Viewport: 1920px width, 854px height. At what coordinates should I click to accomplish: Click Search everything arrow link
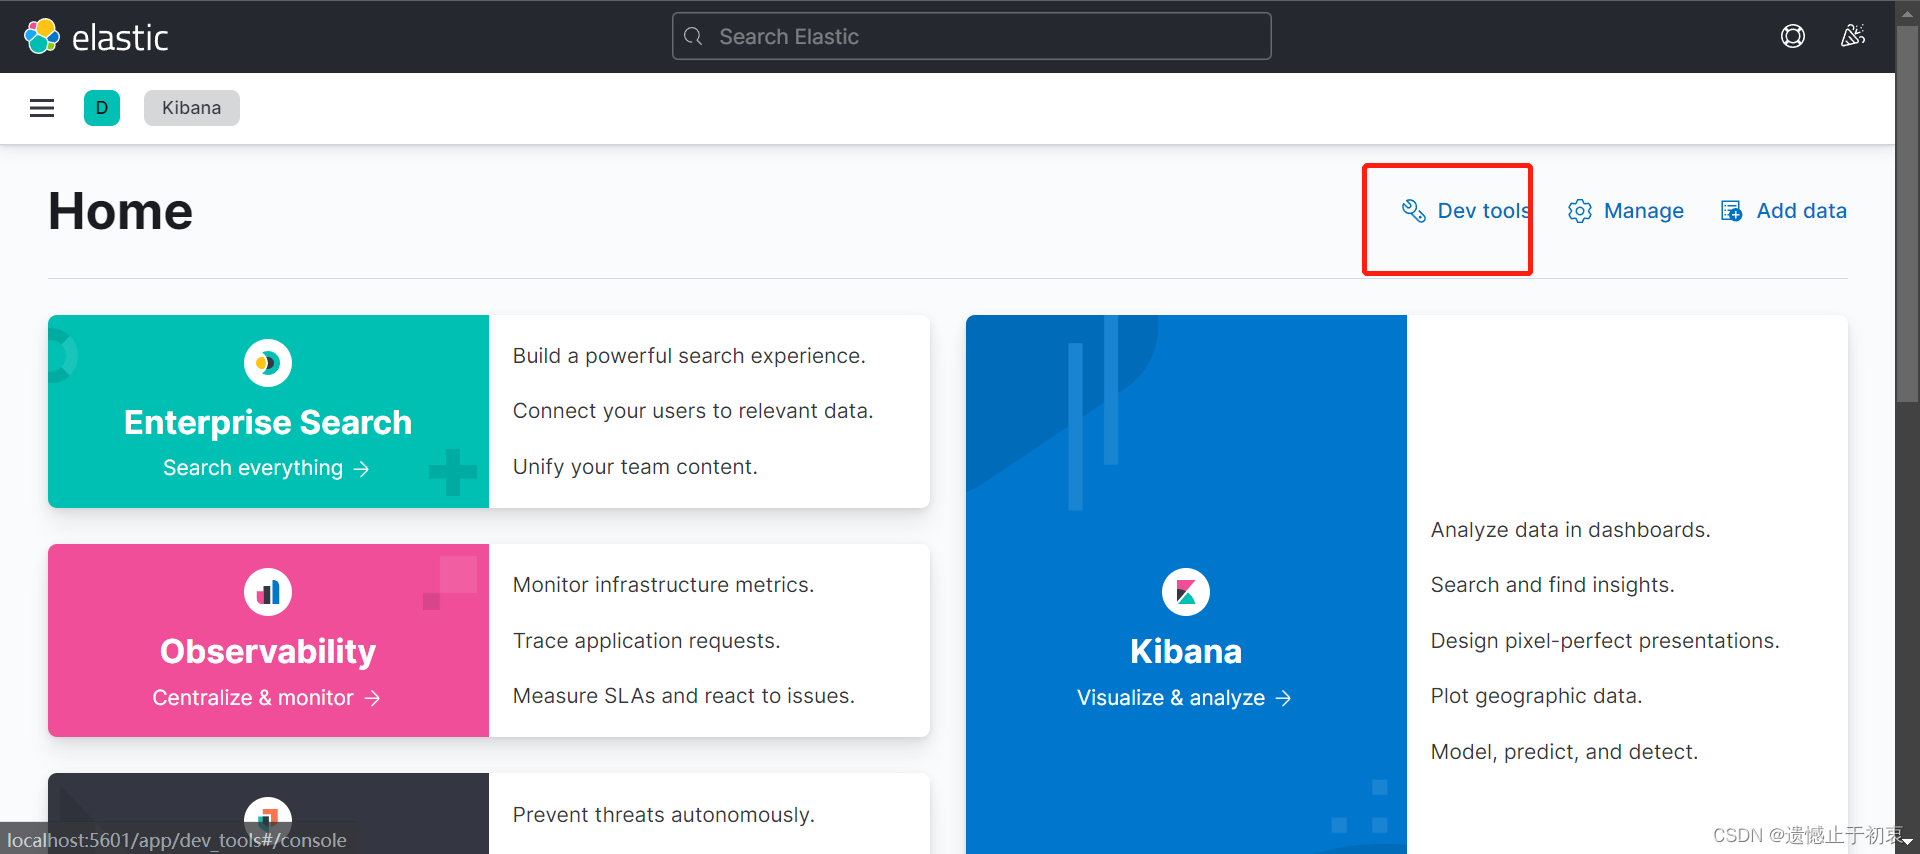pos(267,468)
